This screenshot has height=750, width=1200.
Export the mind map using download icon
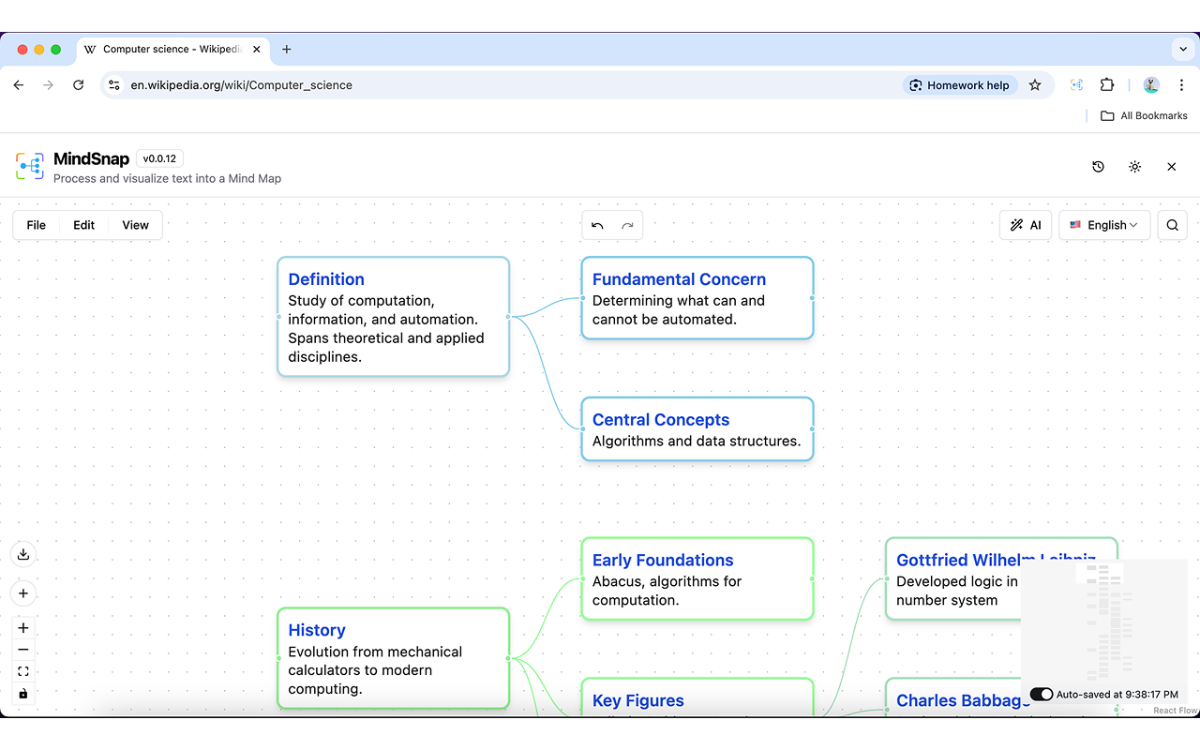click(x=24, y=553)
